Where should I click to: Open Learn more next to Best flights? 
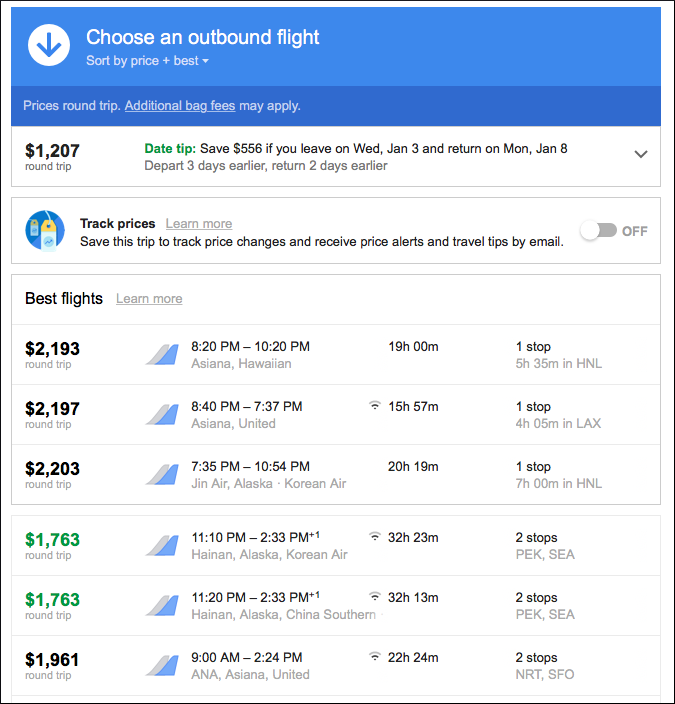point(149,299)
